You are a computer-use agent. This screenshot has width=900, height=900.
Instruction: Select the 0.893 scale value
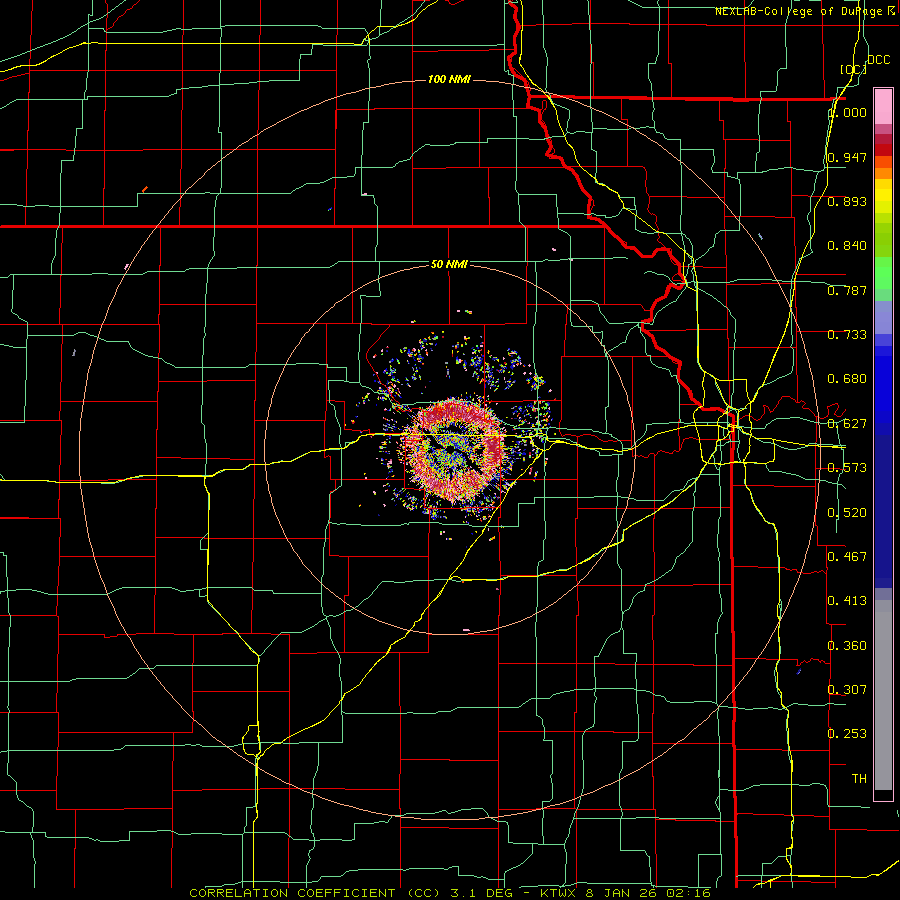[847, 201]
